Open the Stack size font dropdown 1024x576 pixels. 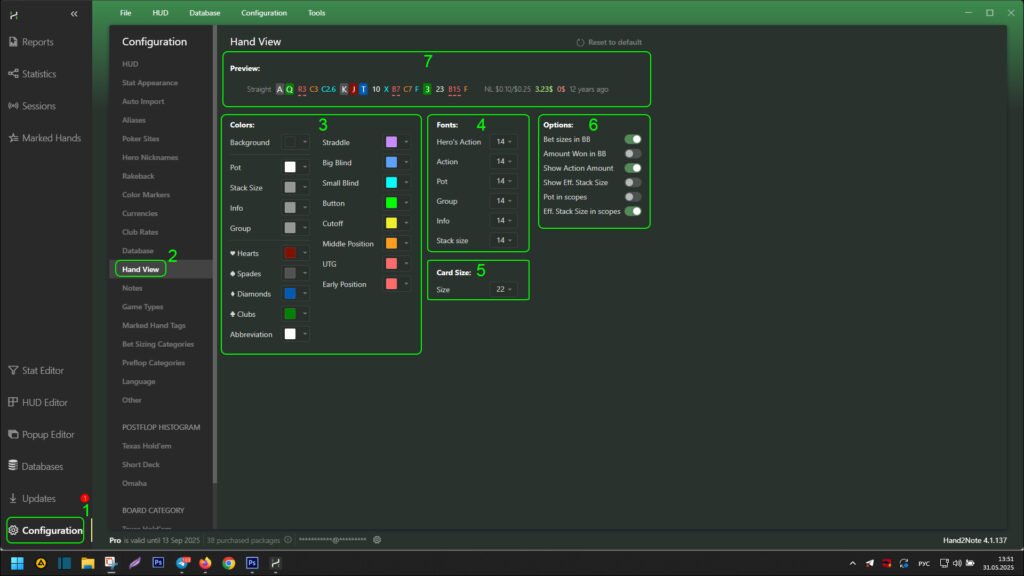[x=503, y=241]
